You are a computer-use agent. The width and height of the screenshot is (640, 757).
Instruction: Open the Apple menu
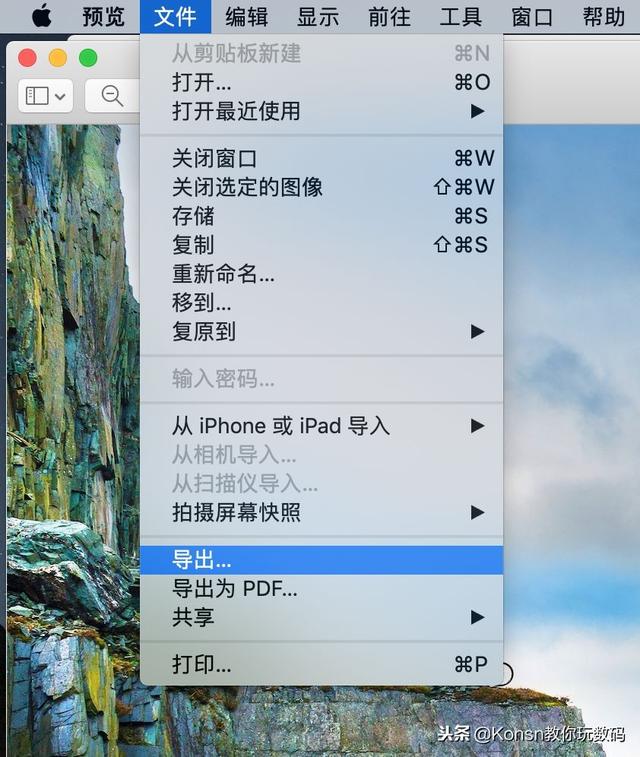42,16
